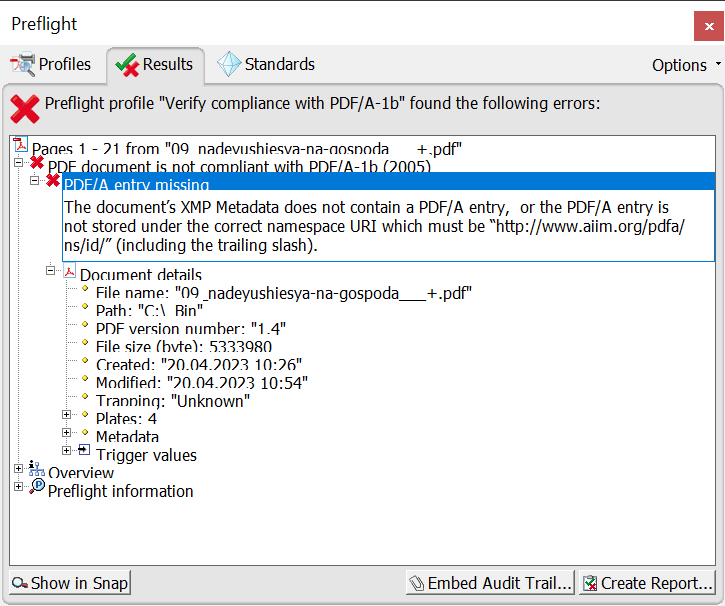
Task: Expand the Metadata tree node
Action: (x=67, y=433)
